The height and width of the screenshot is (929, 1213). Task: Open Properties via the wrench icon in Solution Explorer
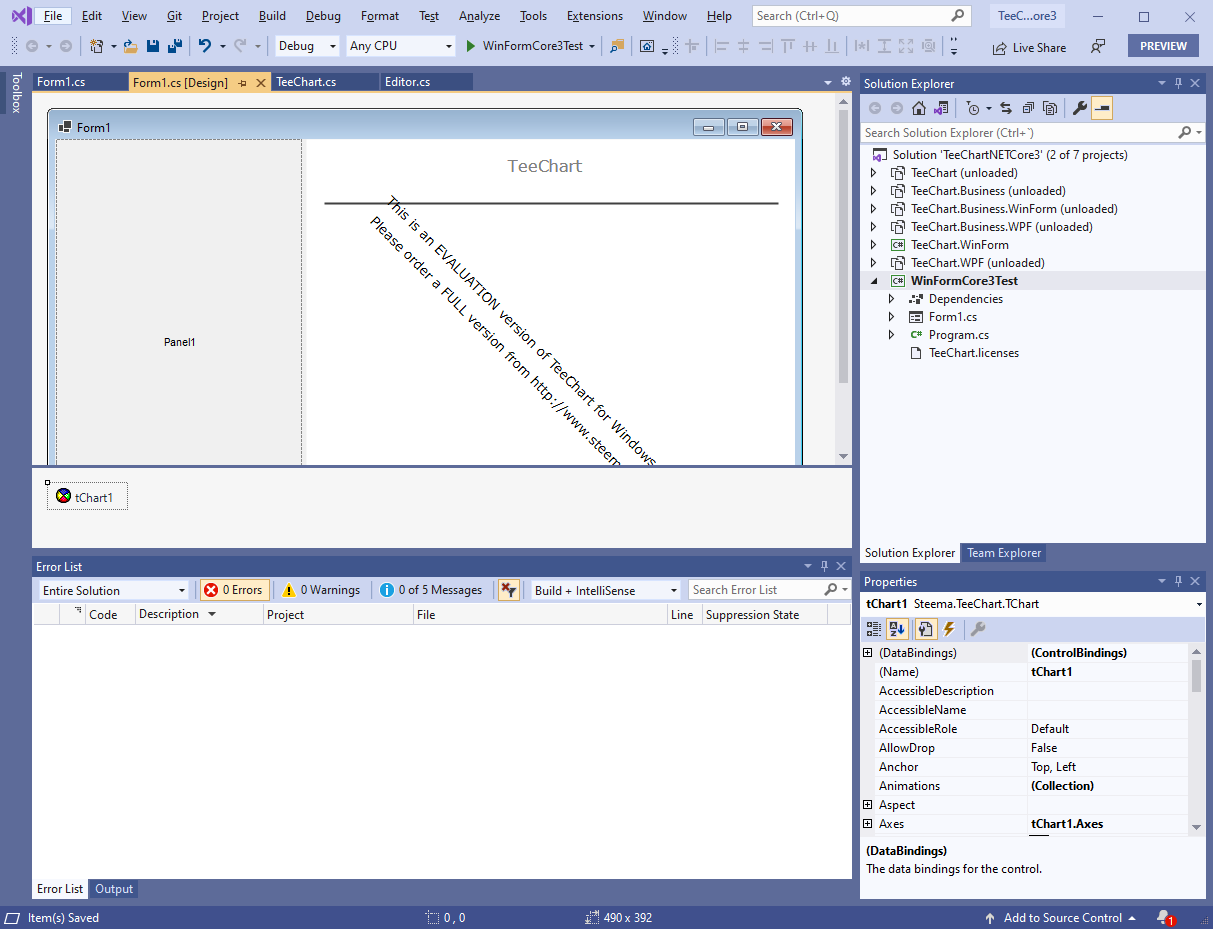(x=1080, y=108)
